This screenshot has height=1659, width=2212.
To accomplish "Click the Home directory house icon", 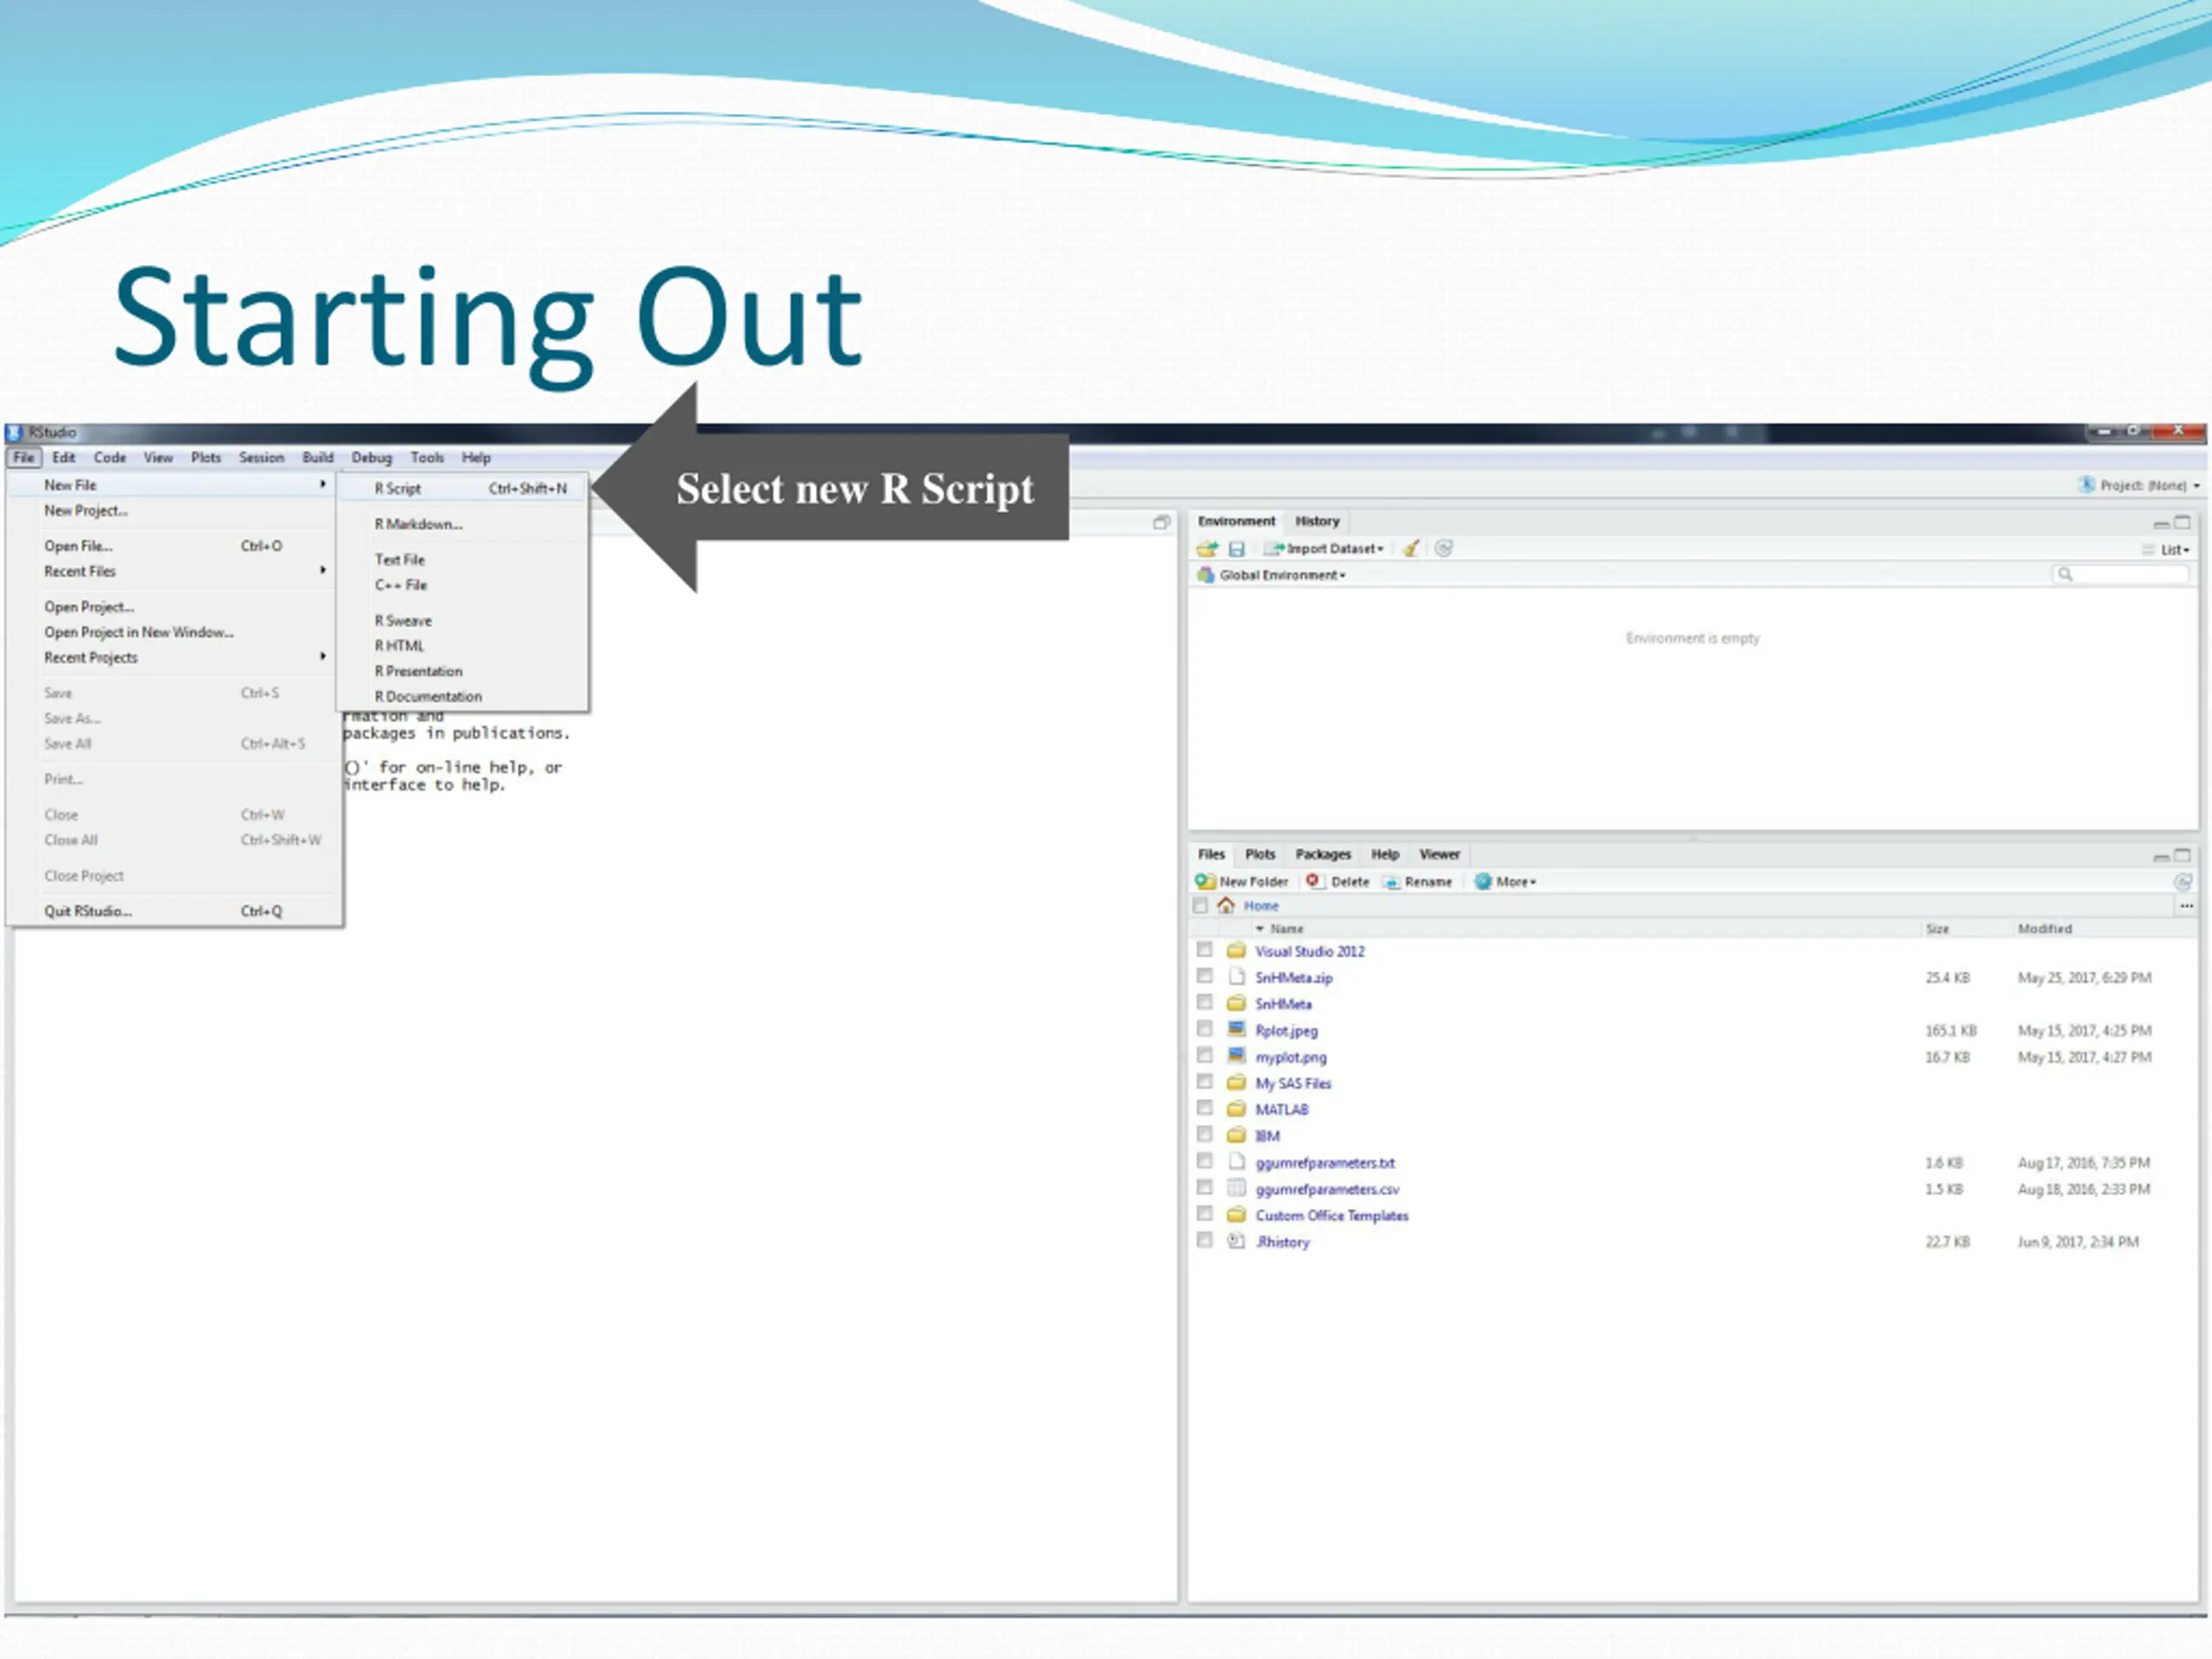I will tap(1226, 905).
